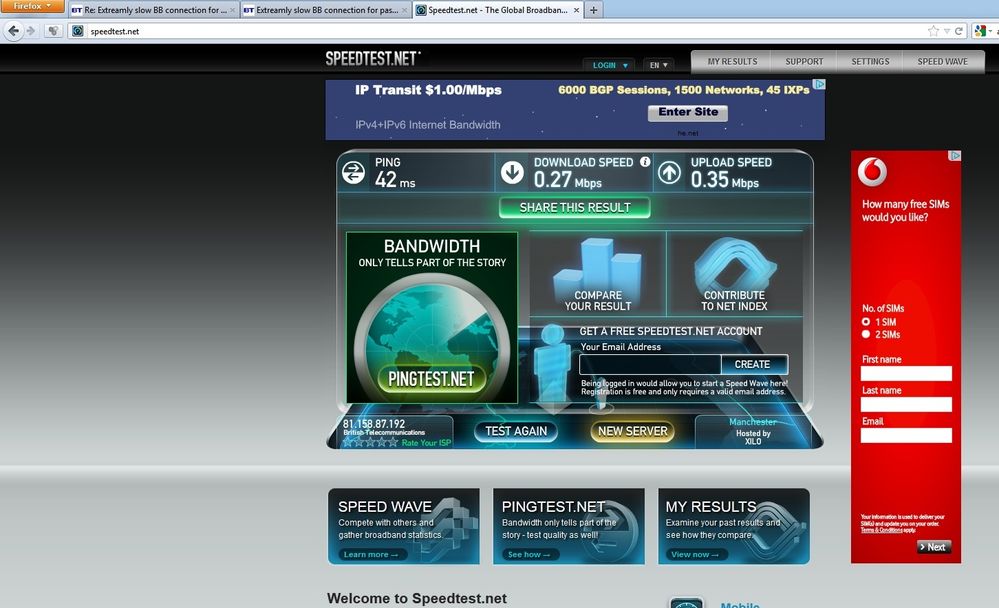Click the PINGTEST.NET button on the globe
This screenshot has width=999, height=608.
pyautogui.click(x=431, y=379)
